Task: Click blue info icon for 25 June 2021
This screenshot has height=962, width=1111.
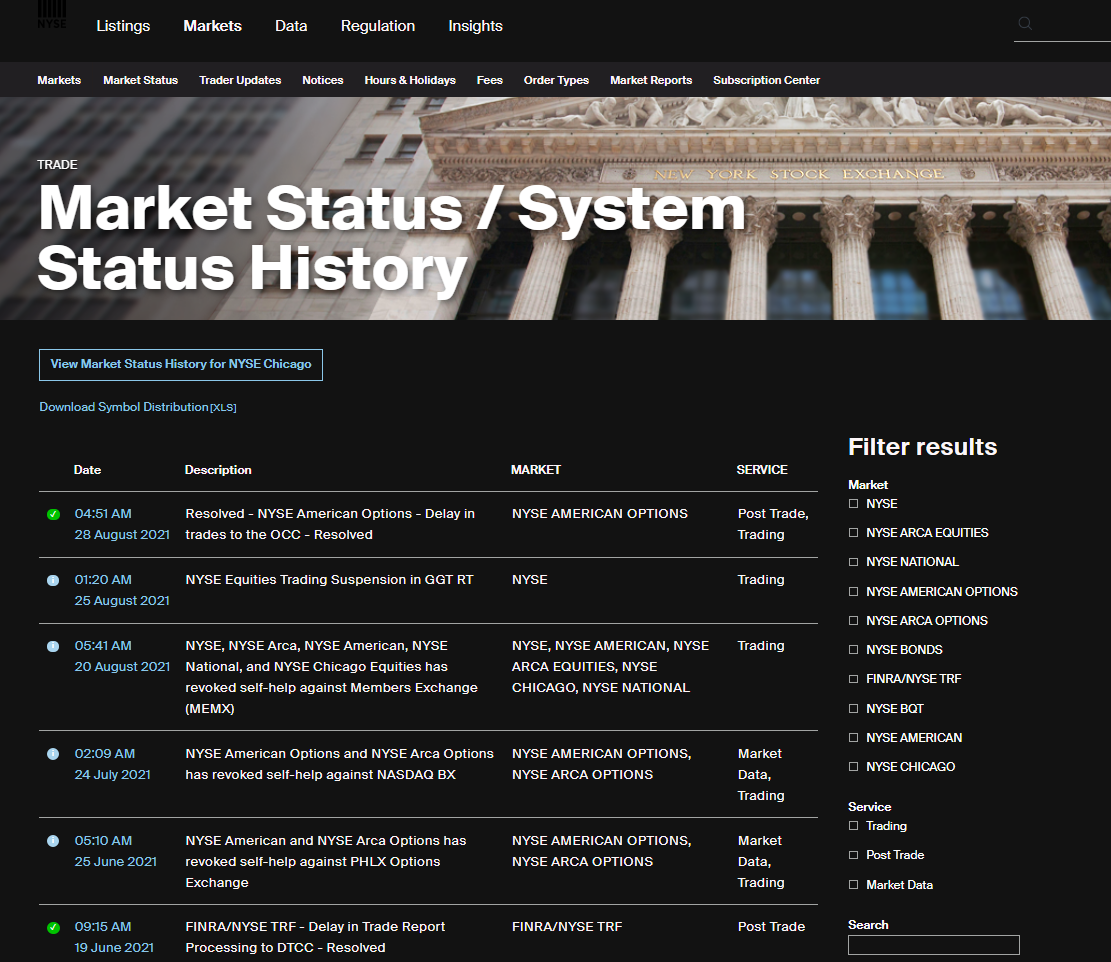Action: [53, 841]
